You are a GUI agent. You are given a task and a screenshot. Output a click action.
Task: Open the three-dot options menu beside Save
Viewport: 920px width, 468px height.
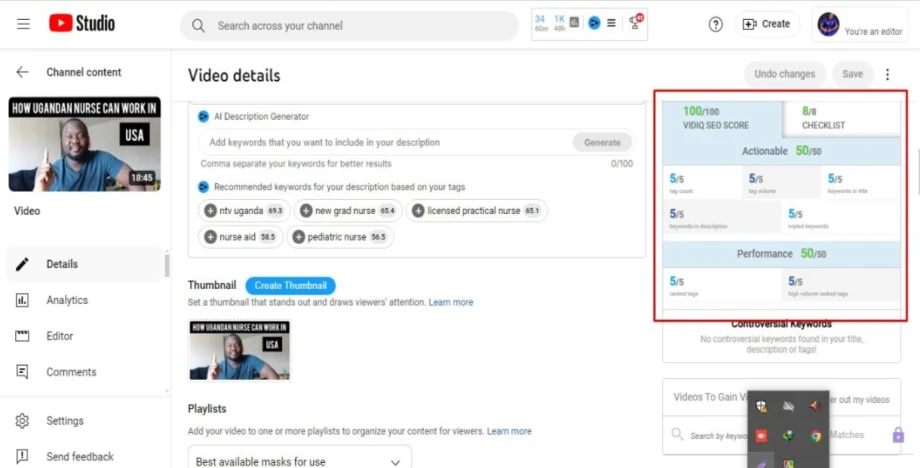(887, 74)
